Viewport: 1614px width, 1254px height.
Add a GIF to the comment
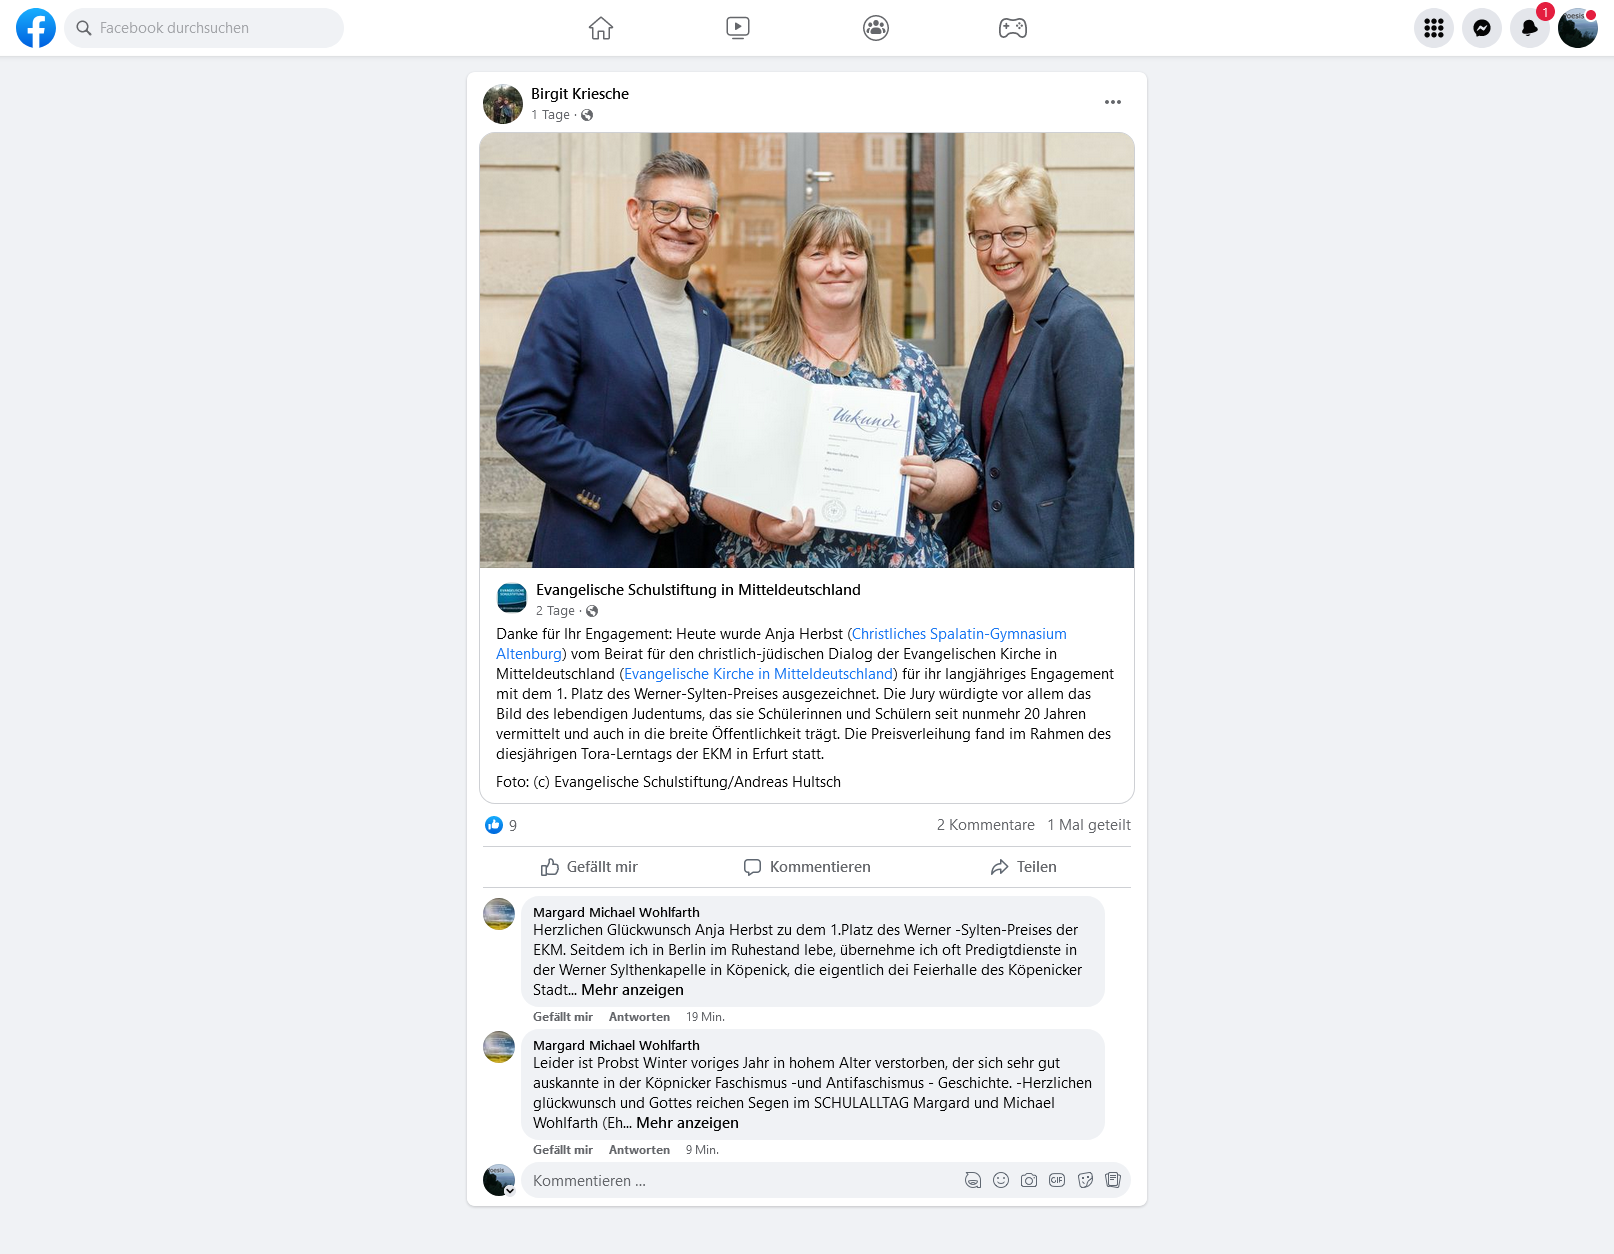tap(1057, 1180)
